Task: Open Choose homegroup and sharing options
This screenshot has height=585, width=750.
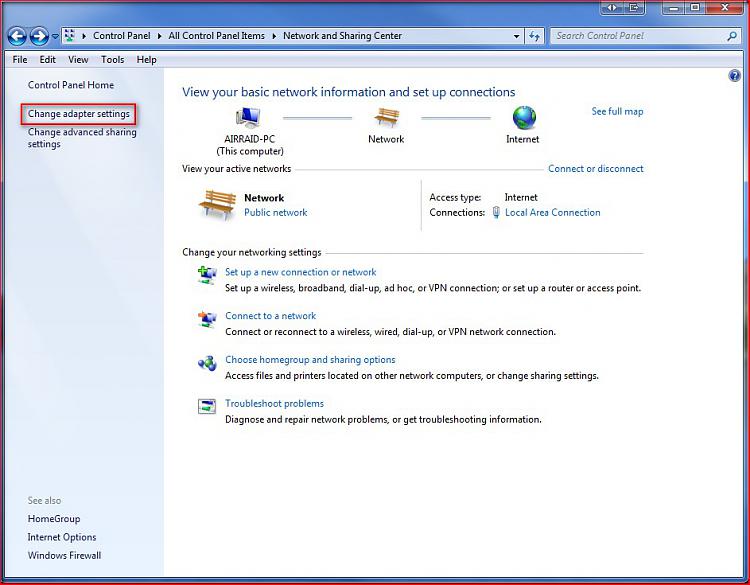Action: click(x=310, y=360)
